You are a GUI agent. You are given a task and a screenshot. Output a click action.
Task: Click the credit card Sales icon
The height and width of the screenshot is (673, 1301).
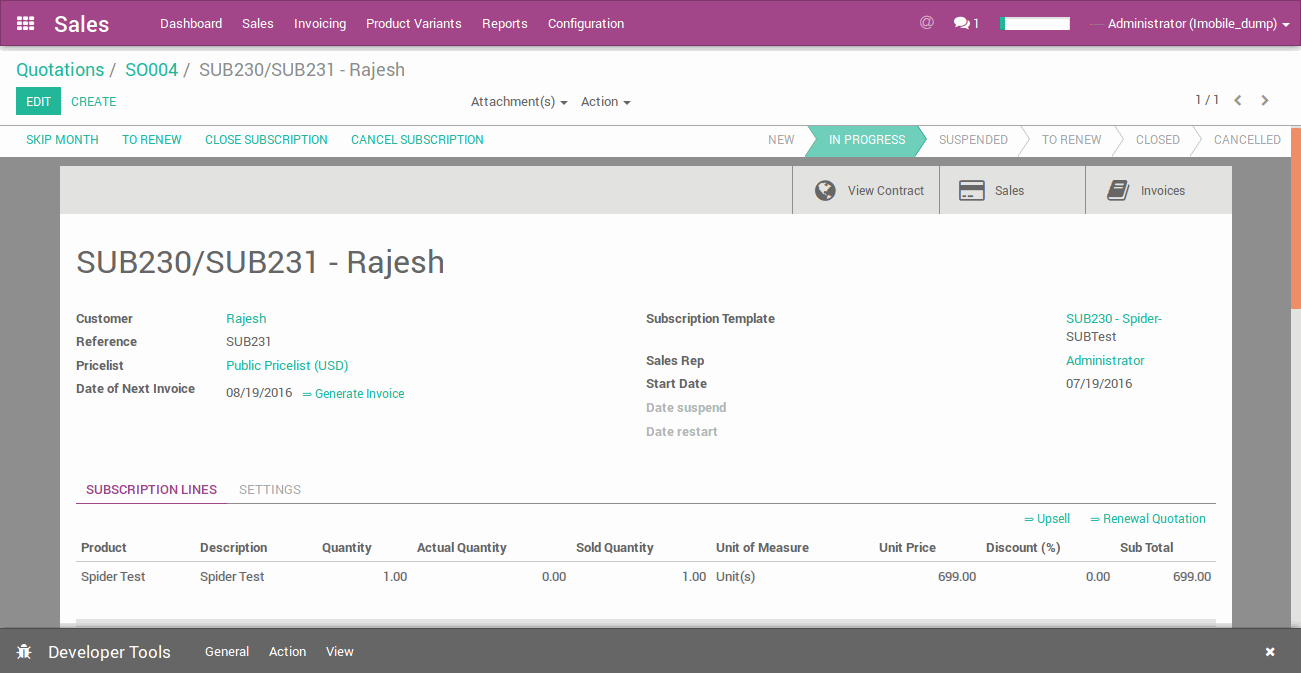(x=971, y=191)
